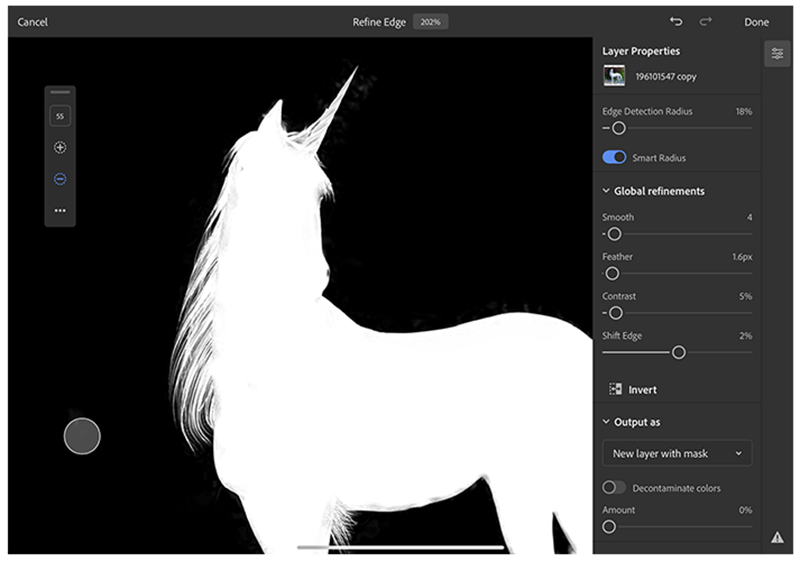800x561 pixels.
Task: Click the 18% edge radius value
Action: coord(744,111)
